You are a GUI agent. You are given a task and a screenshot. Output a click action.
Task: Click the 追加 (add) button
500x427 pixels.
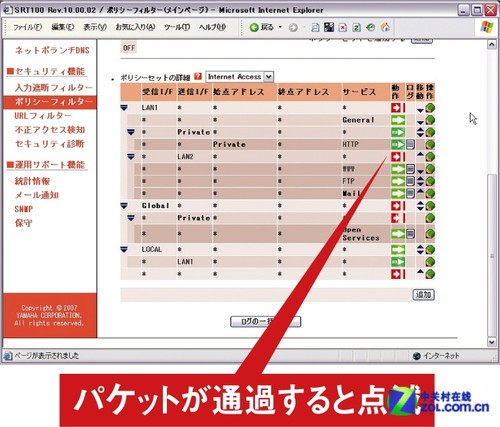click(x=423, y=295)
